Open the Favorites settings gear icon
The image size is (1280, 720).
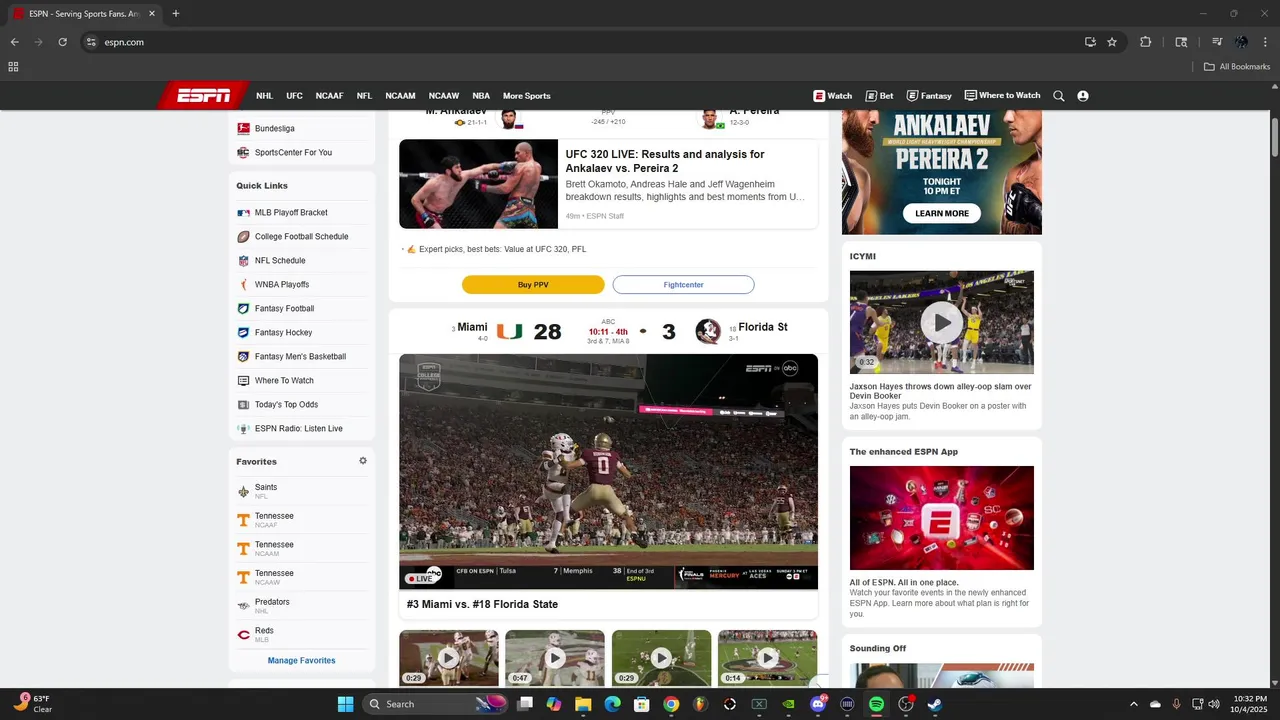363,461
